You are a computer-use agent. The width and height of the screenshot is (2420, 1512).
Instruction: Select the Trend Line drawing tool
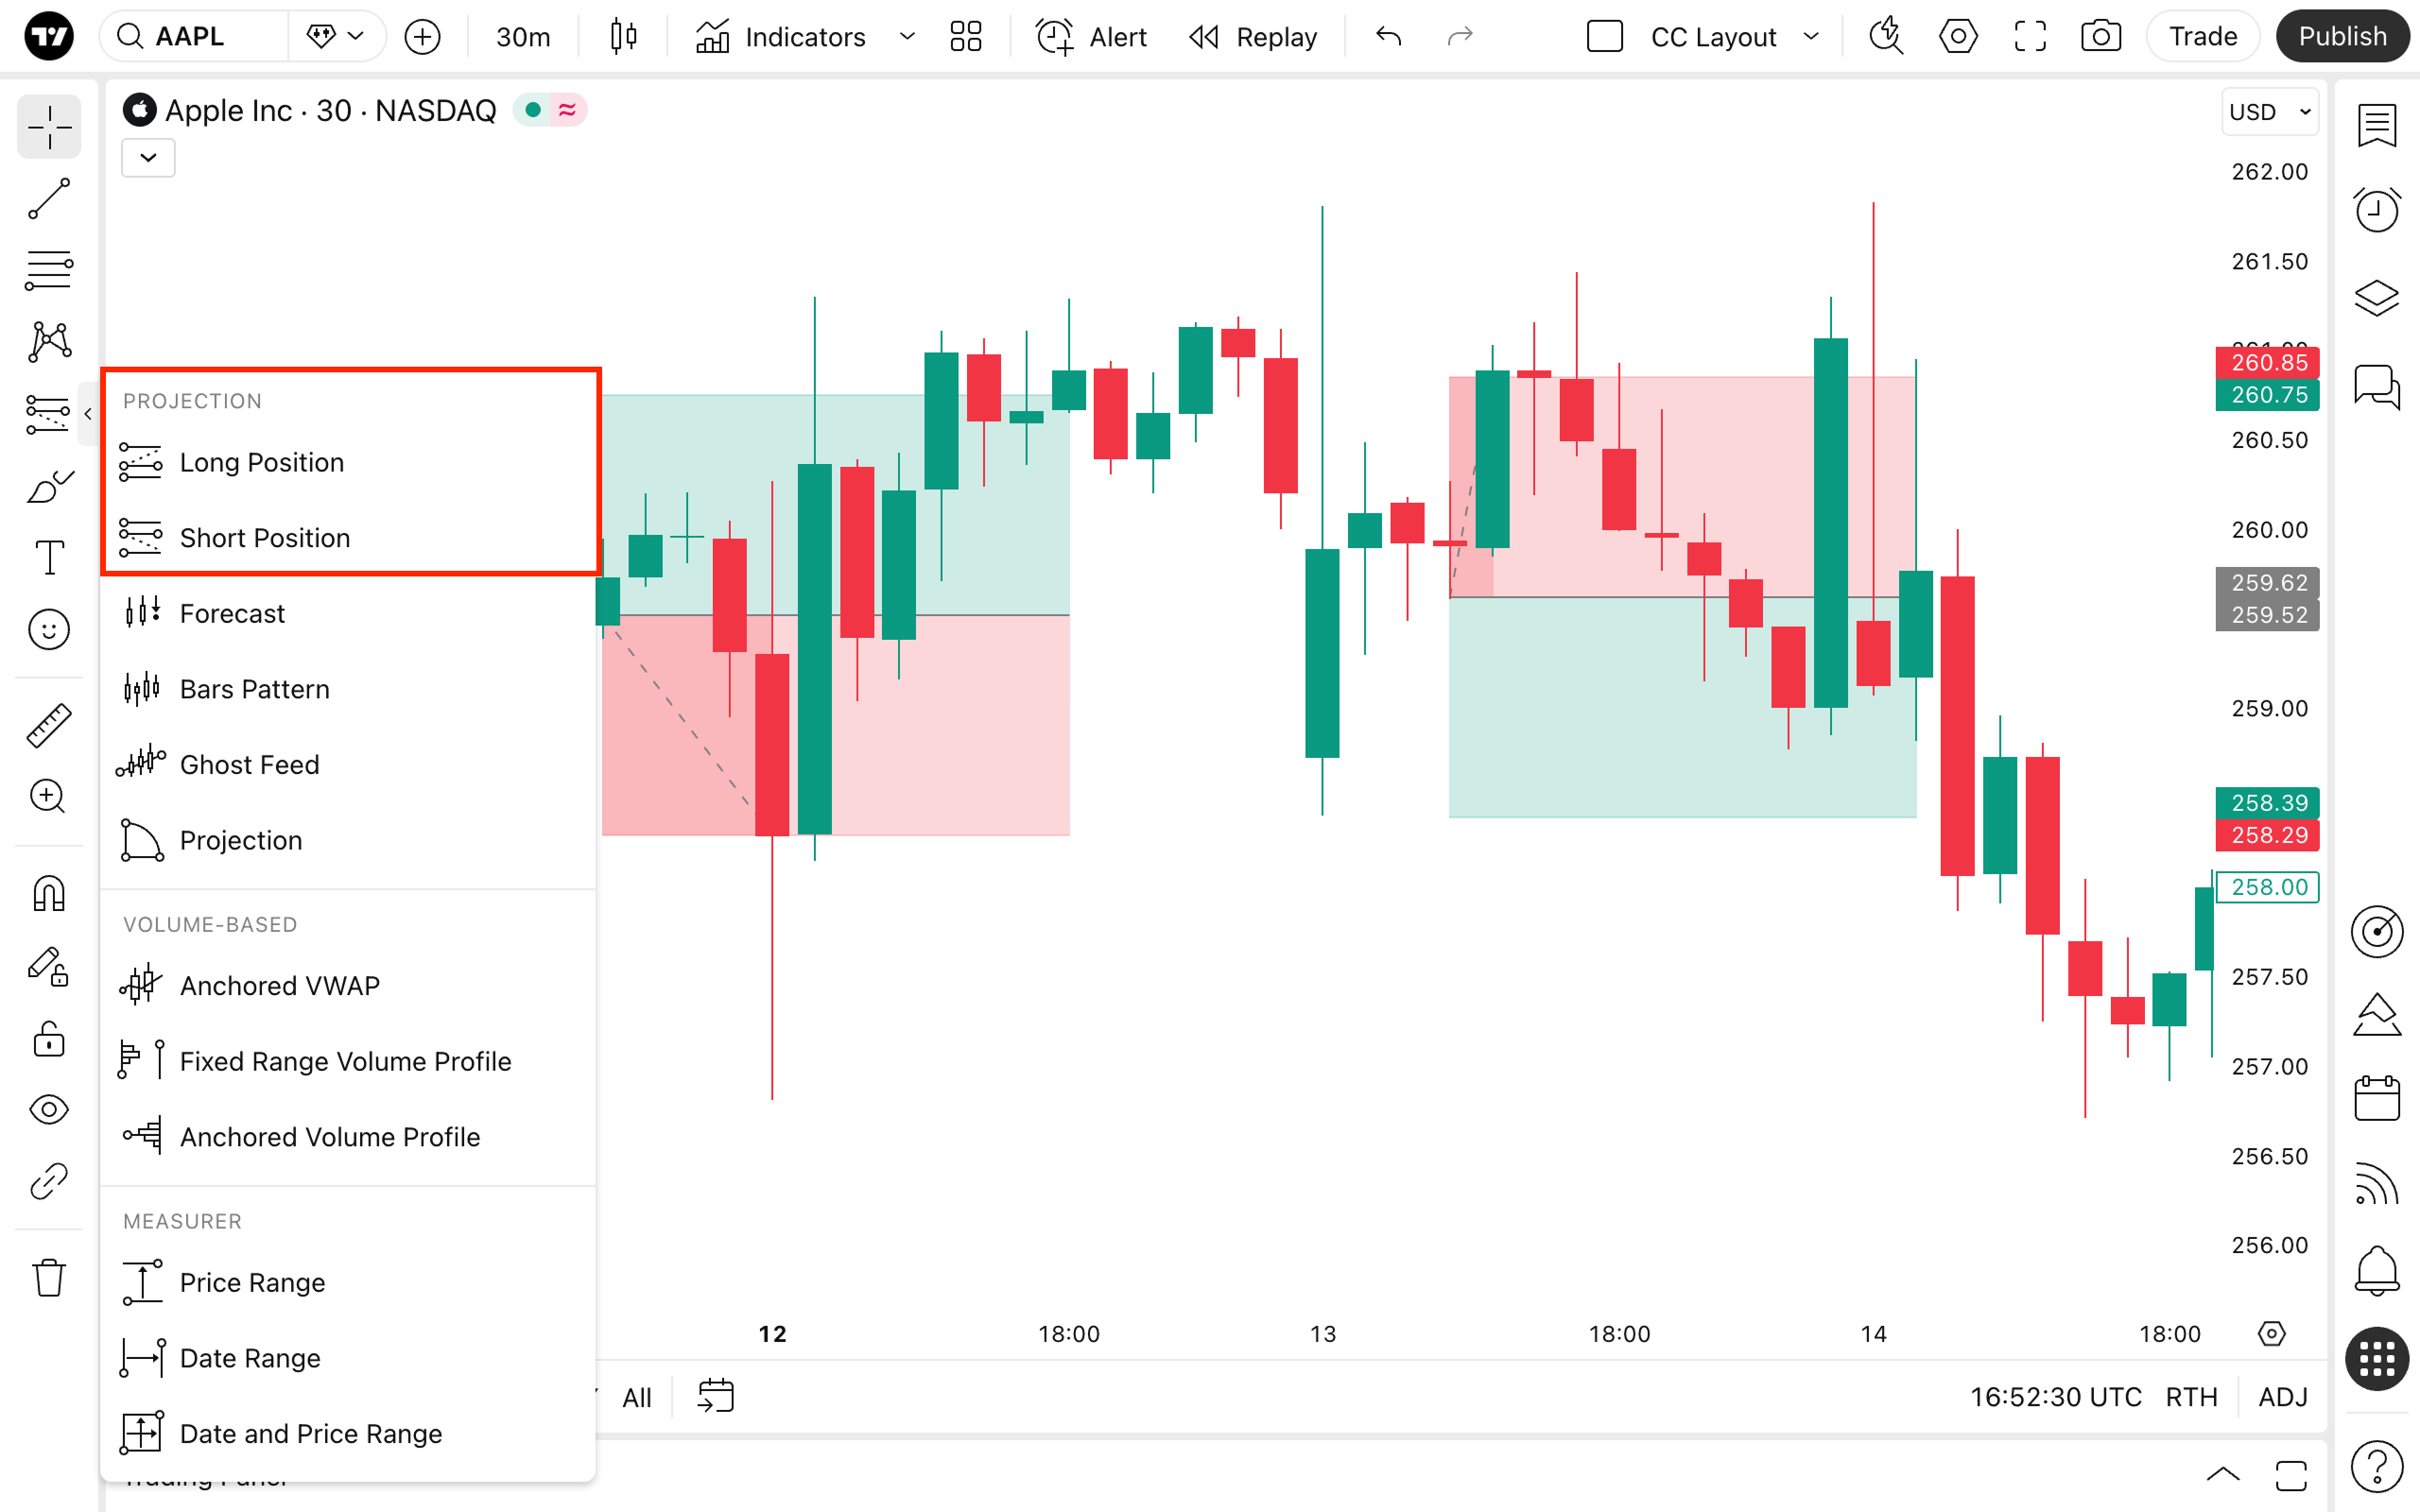tap(48, 199)
